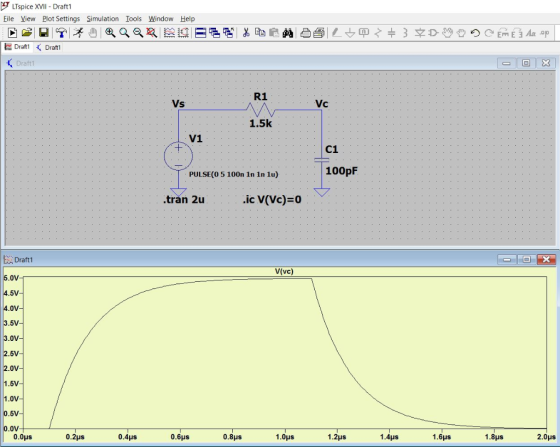Click the Vs net label
The height and width of the screenshot is (447, 560).
pyautogui.click(x=178, y=104)
